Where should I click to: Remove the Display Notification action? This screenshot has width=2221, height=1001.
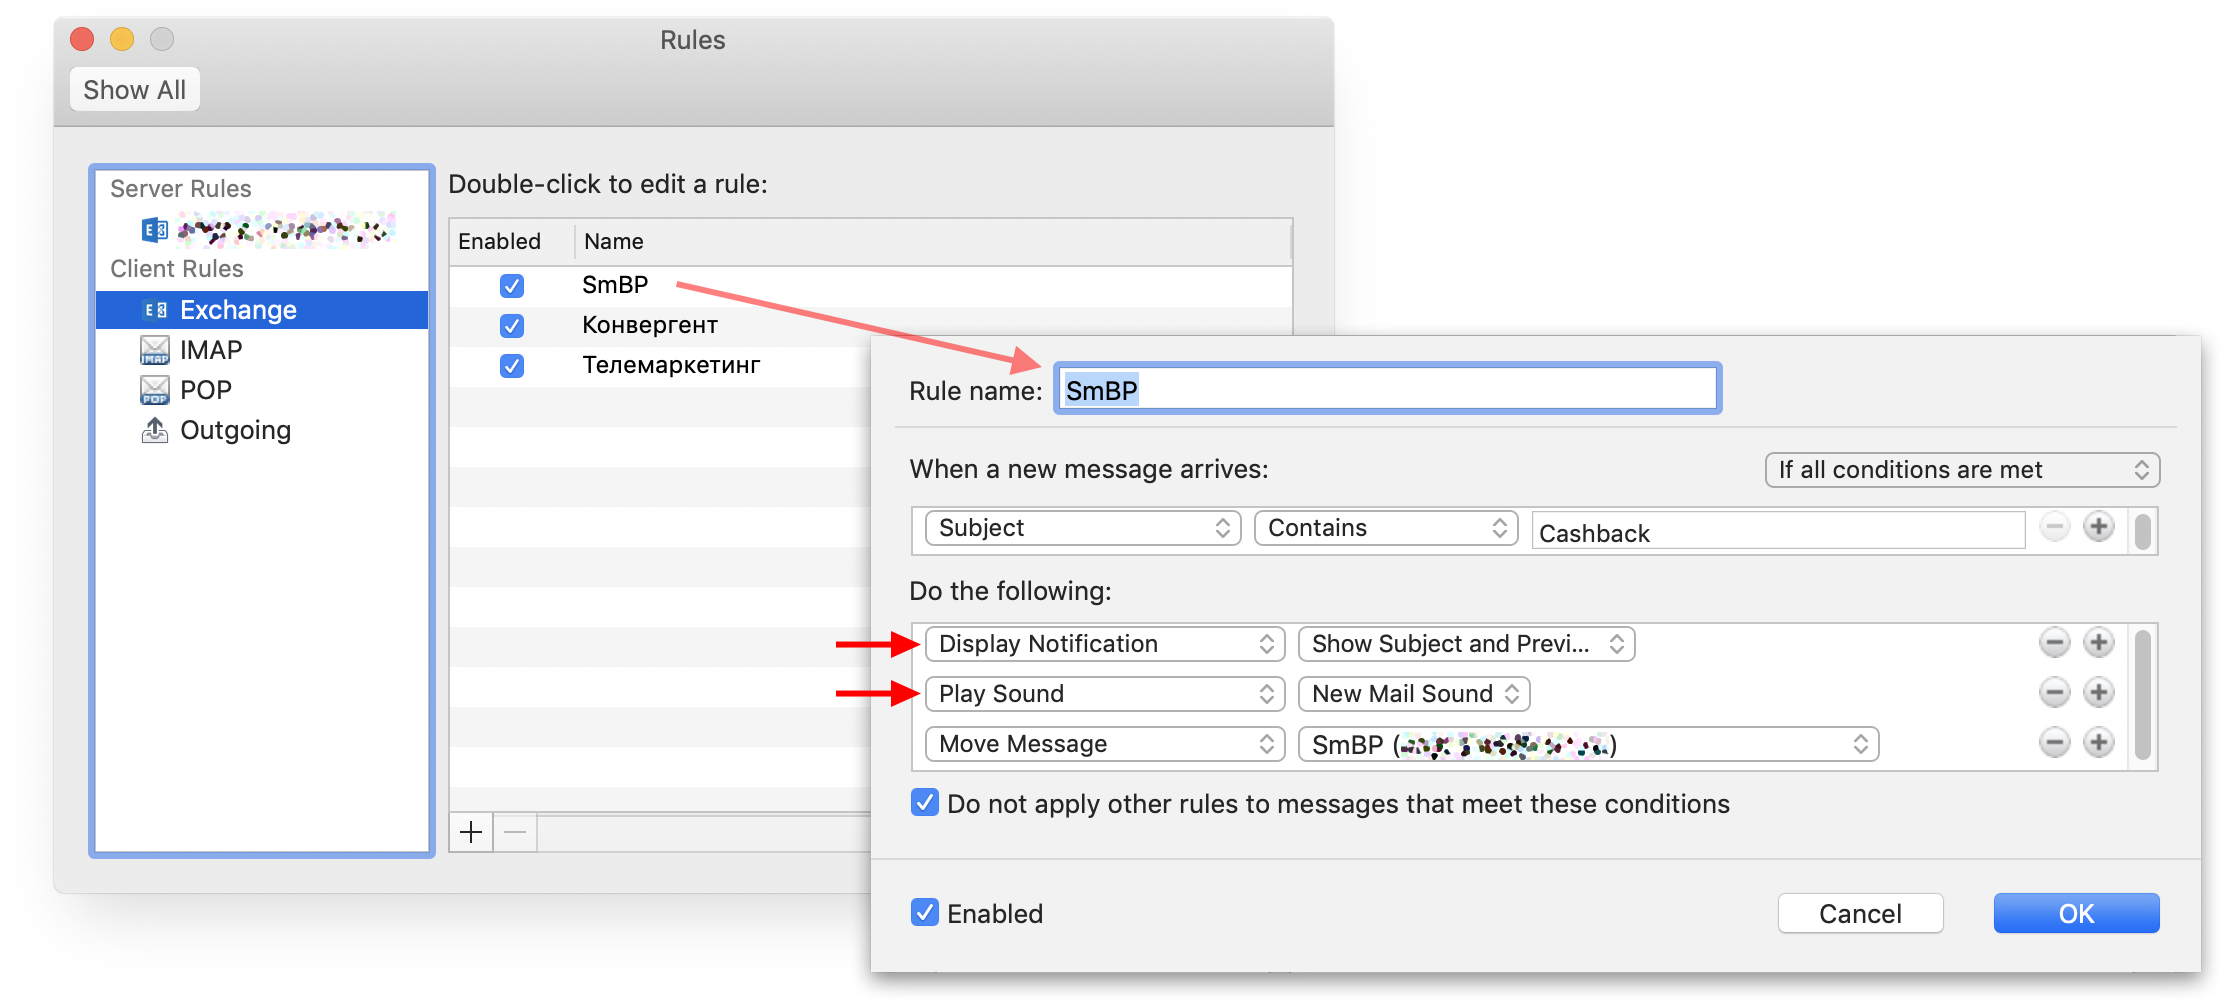pos(2054,643)
